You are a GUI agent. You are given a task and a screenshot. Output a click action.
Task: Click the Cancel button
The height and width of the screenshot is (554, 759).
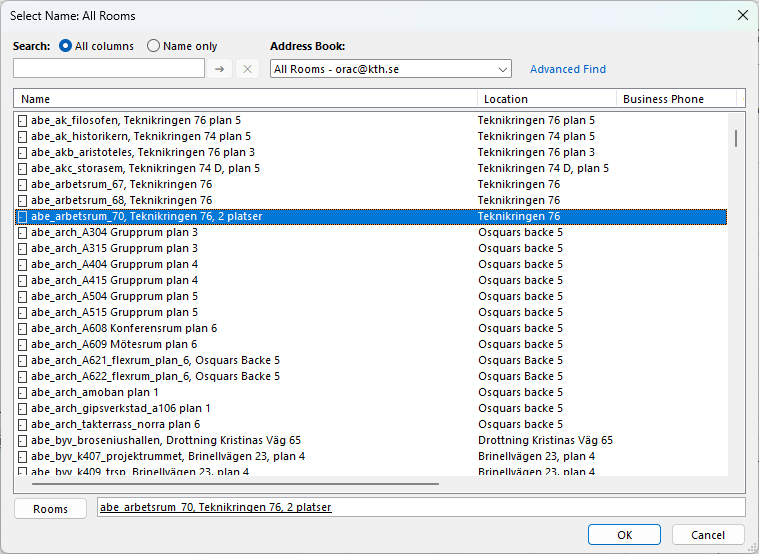pos(708,535)
